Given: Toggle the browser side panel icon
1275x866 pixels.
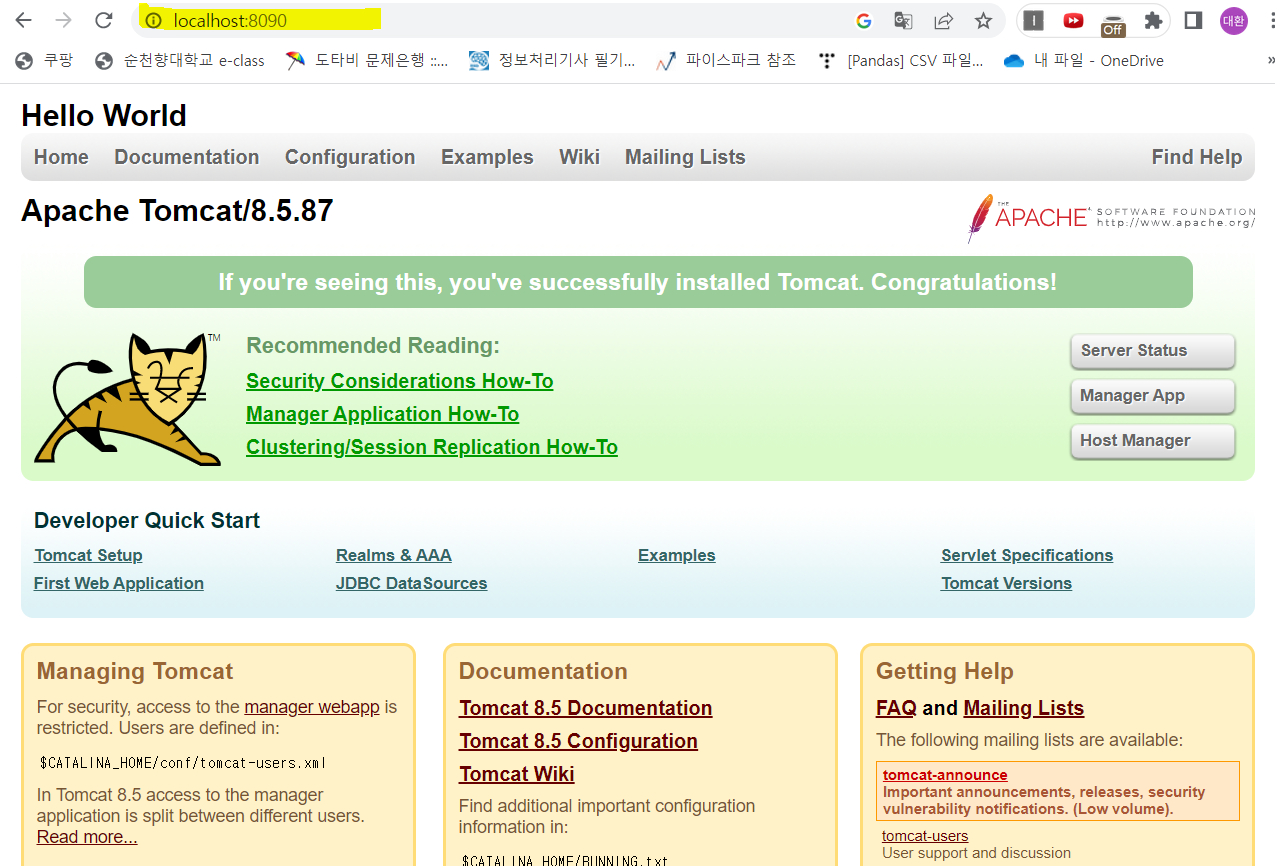Looking at the screenshot, I should tap(1193, 20).
